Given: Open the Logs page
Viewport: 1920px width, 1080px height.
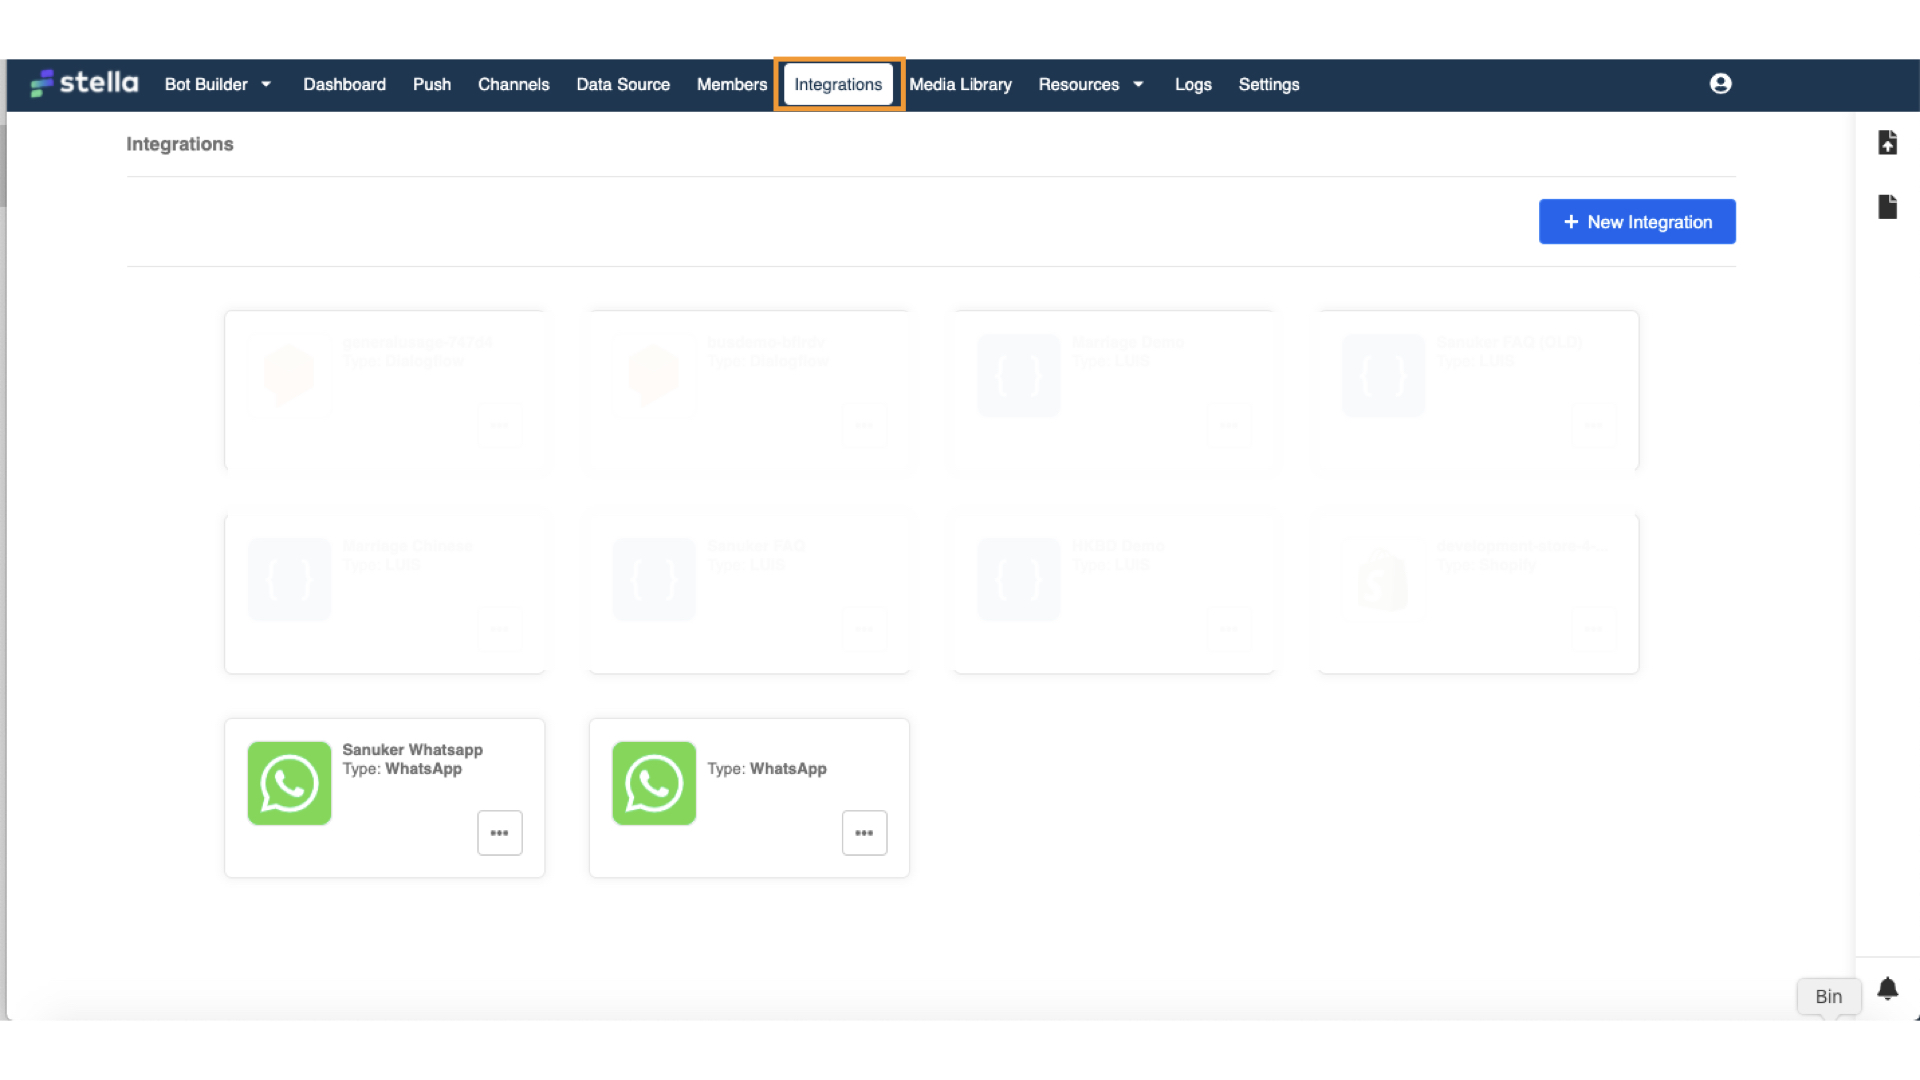Looking at the screenshot, I should click(1192, 85).
